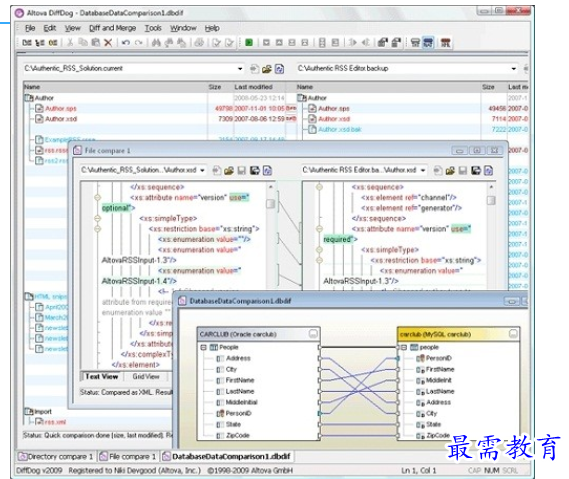The image size is (569, 479).
Task: Open the Help menu
Action: [212, 28]
